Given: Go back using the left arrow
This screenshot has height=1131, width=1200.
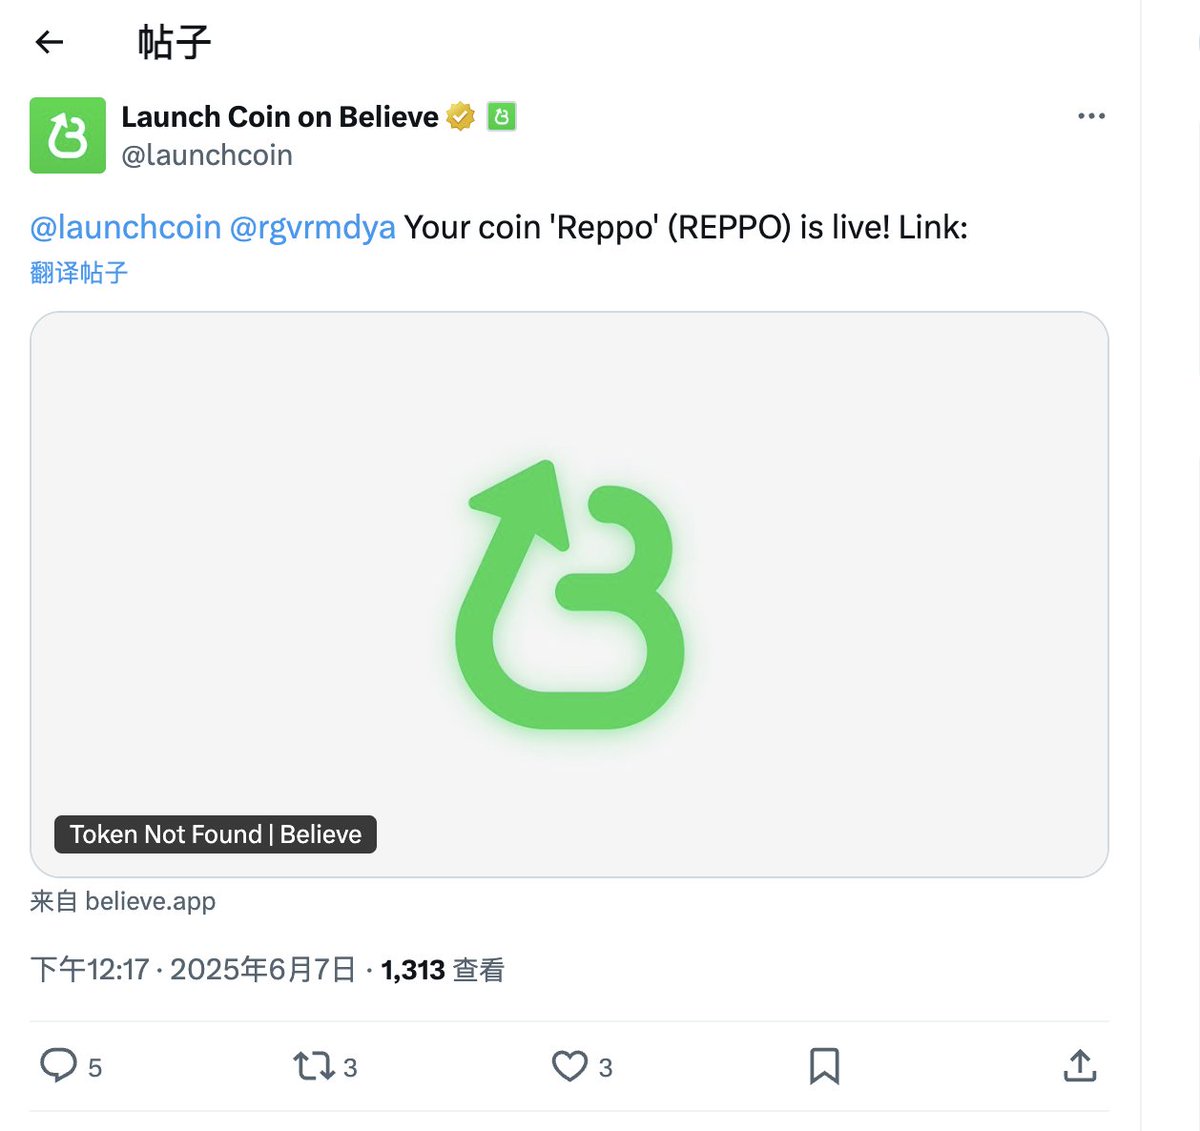Looking at the screenshot, I should pyautogui.click(x=49, y=42).
